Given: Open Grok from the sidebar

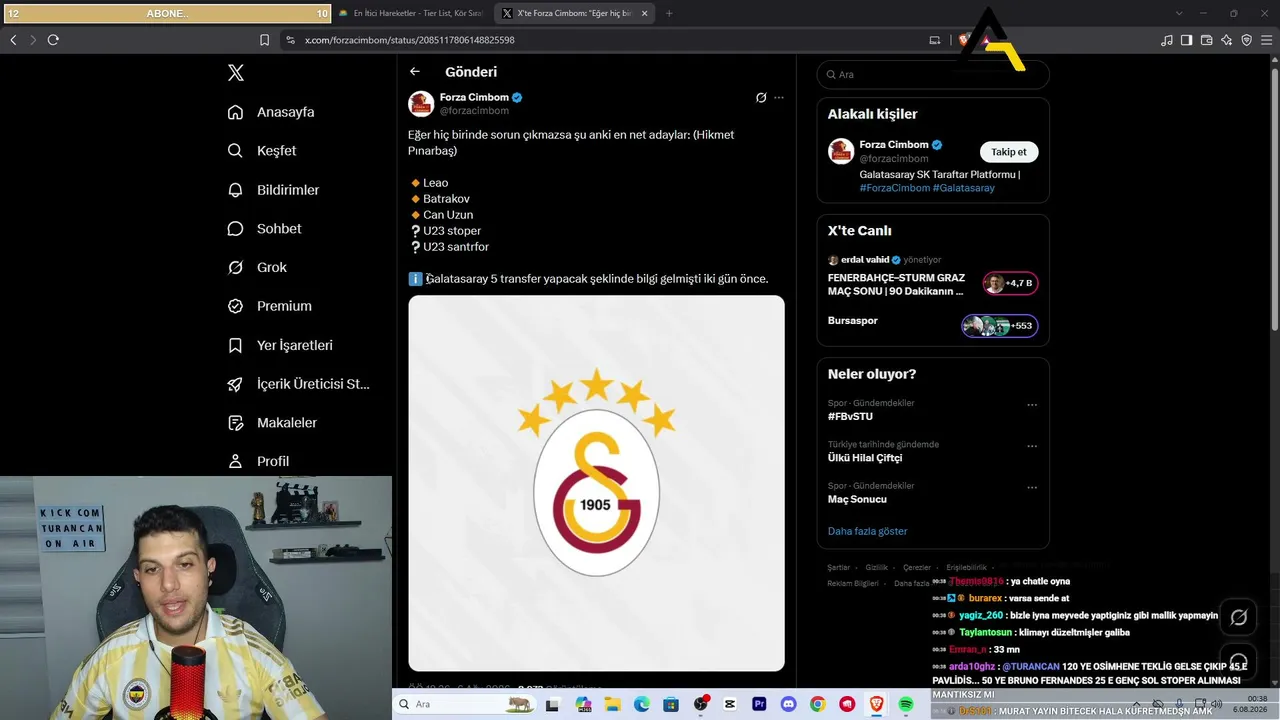Looking at the screenshot, I should click(257, 268).
